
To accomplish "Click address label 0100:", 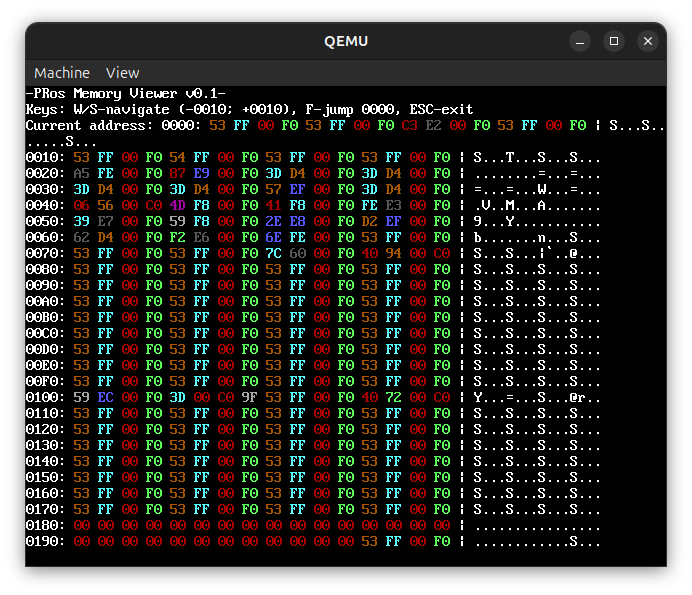I will [45, 397].
